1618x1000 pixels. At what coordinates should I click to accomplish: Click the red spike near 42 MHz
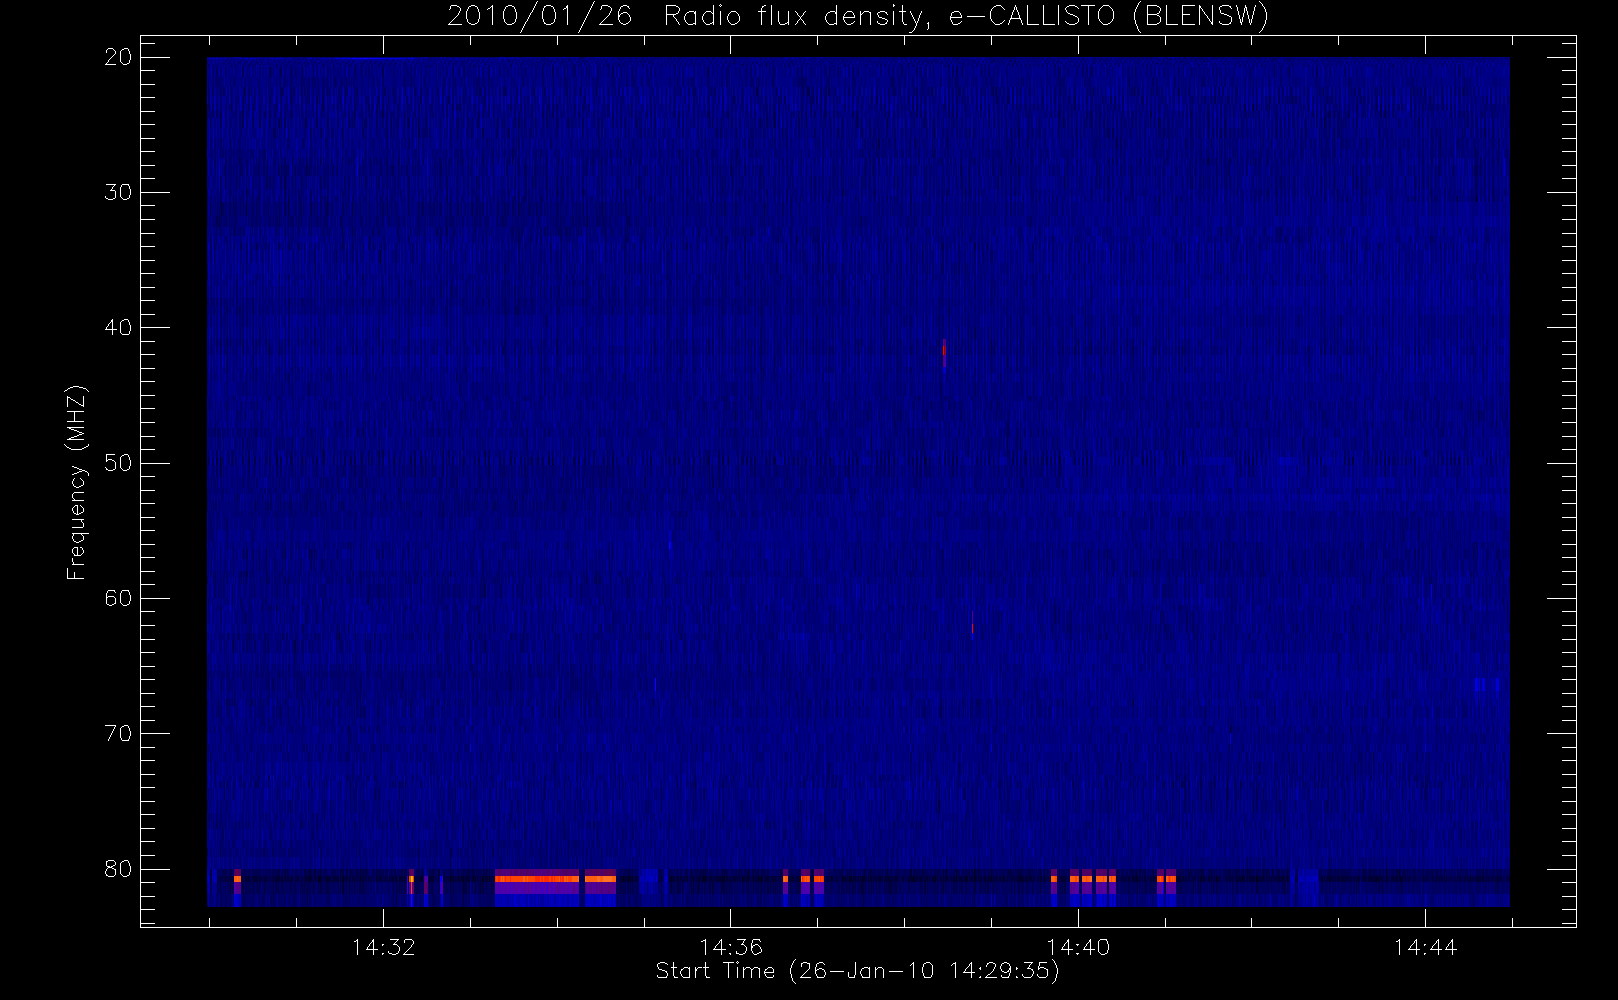pyautogui.click(x=944, y=354)
